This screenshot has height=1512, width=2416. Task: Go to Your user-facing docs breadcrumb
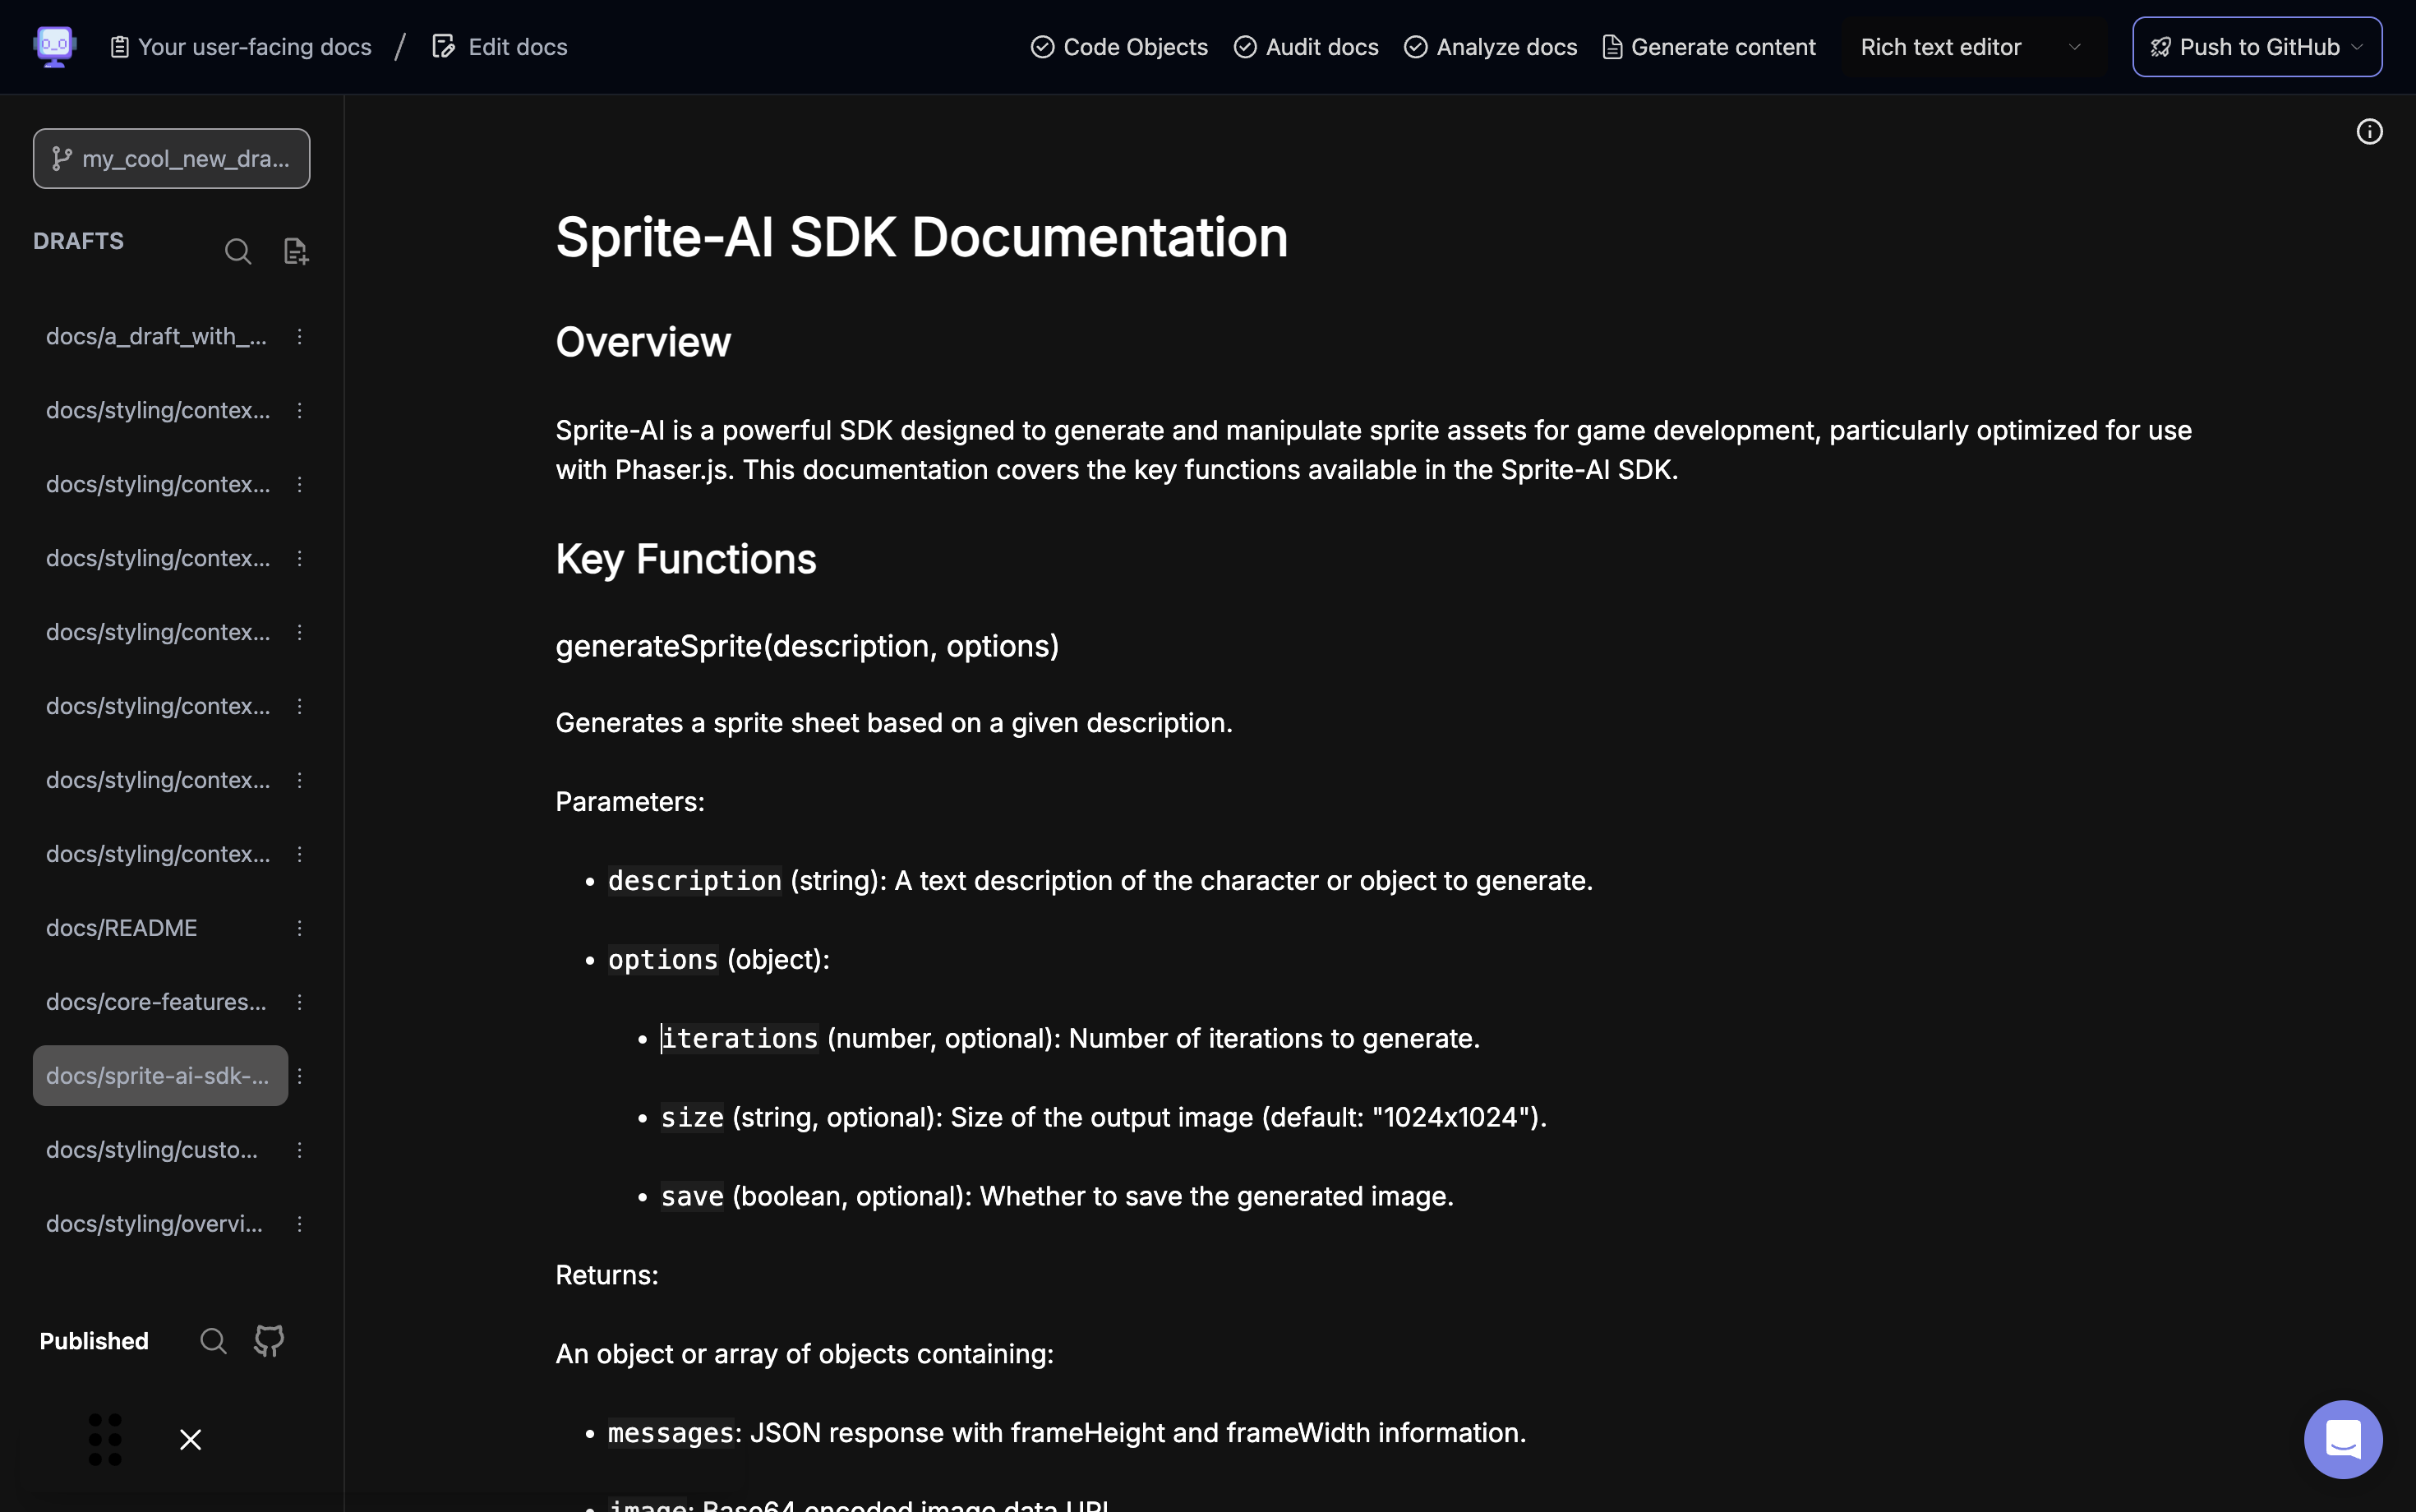pos(241,47)
